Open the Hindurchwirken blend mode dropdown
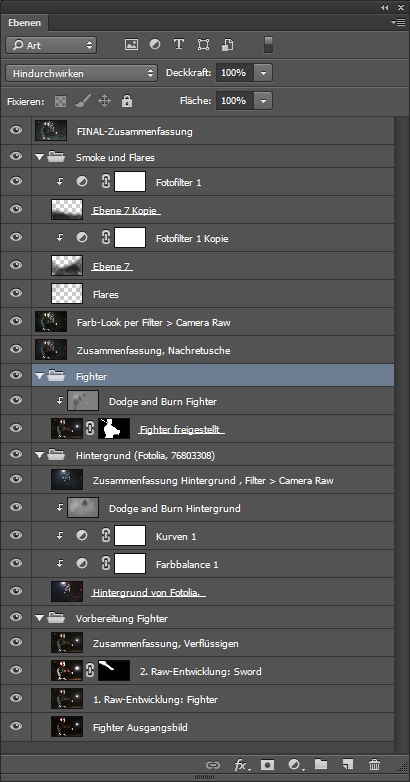The image size is (410, 782). click(x=81, y=73)
